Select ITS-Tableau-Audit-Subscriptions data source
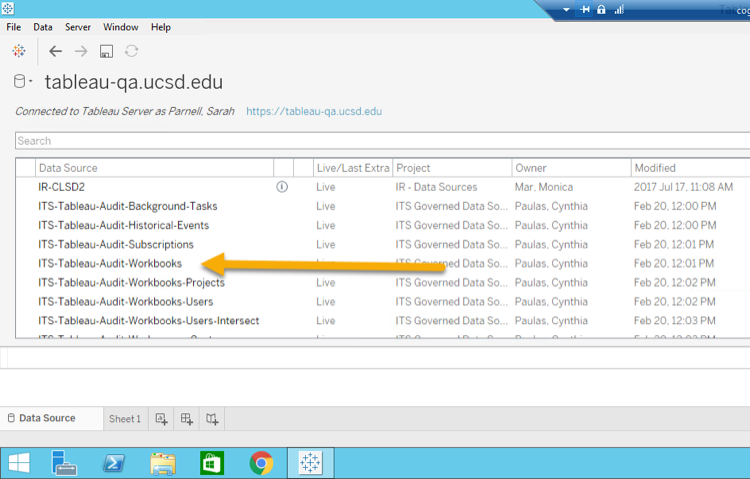The image size is (750, 479). point(116,245)
